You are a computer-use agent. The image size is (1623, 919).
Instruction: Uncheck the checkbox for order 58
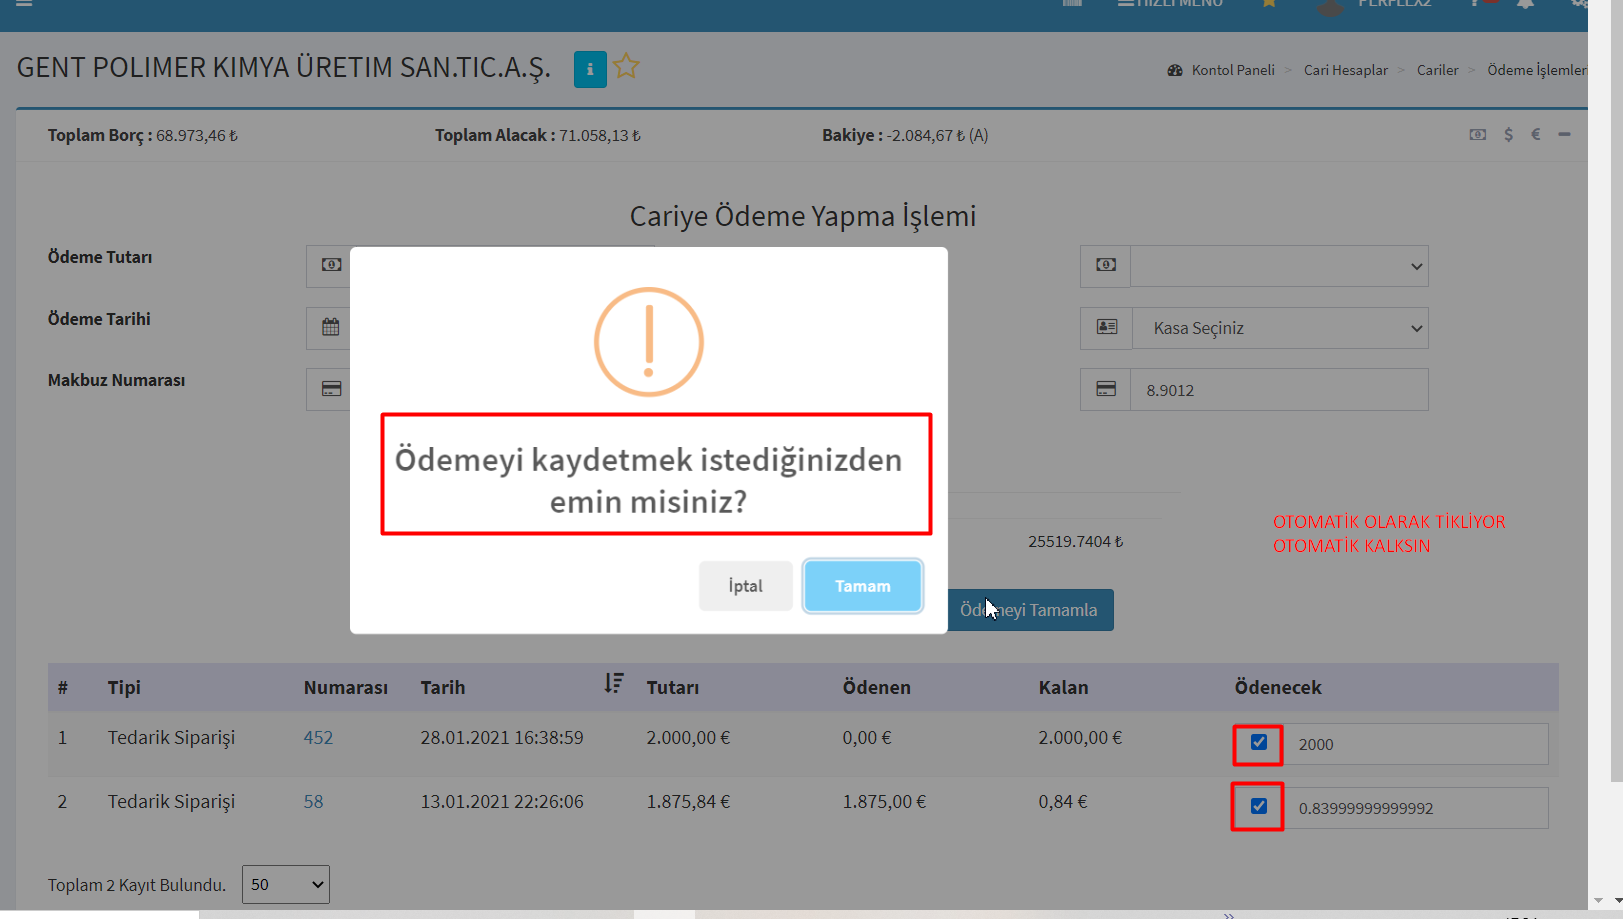(1258, 806)
